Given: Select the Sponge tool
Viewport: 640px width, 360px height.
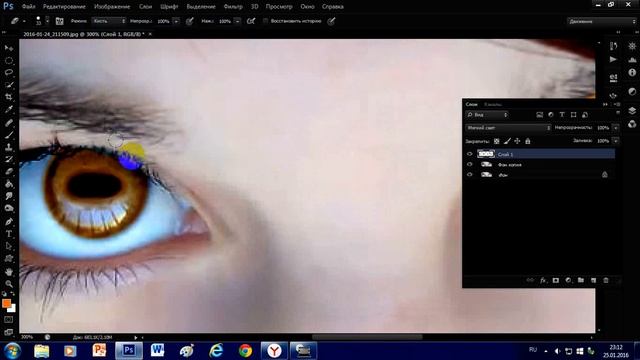Looking at the screenshot, I should [9, 208].
